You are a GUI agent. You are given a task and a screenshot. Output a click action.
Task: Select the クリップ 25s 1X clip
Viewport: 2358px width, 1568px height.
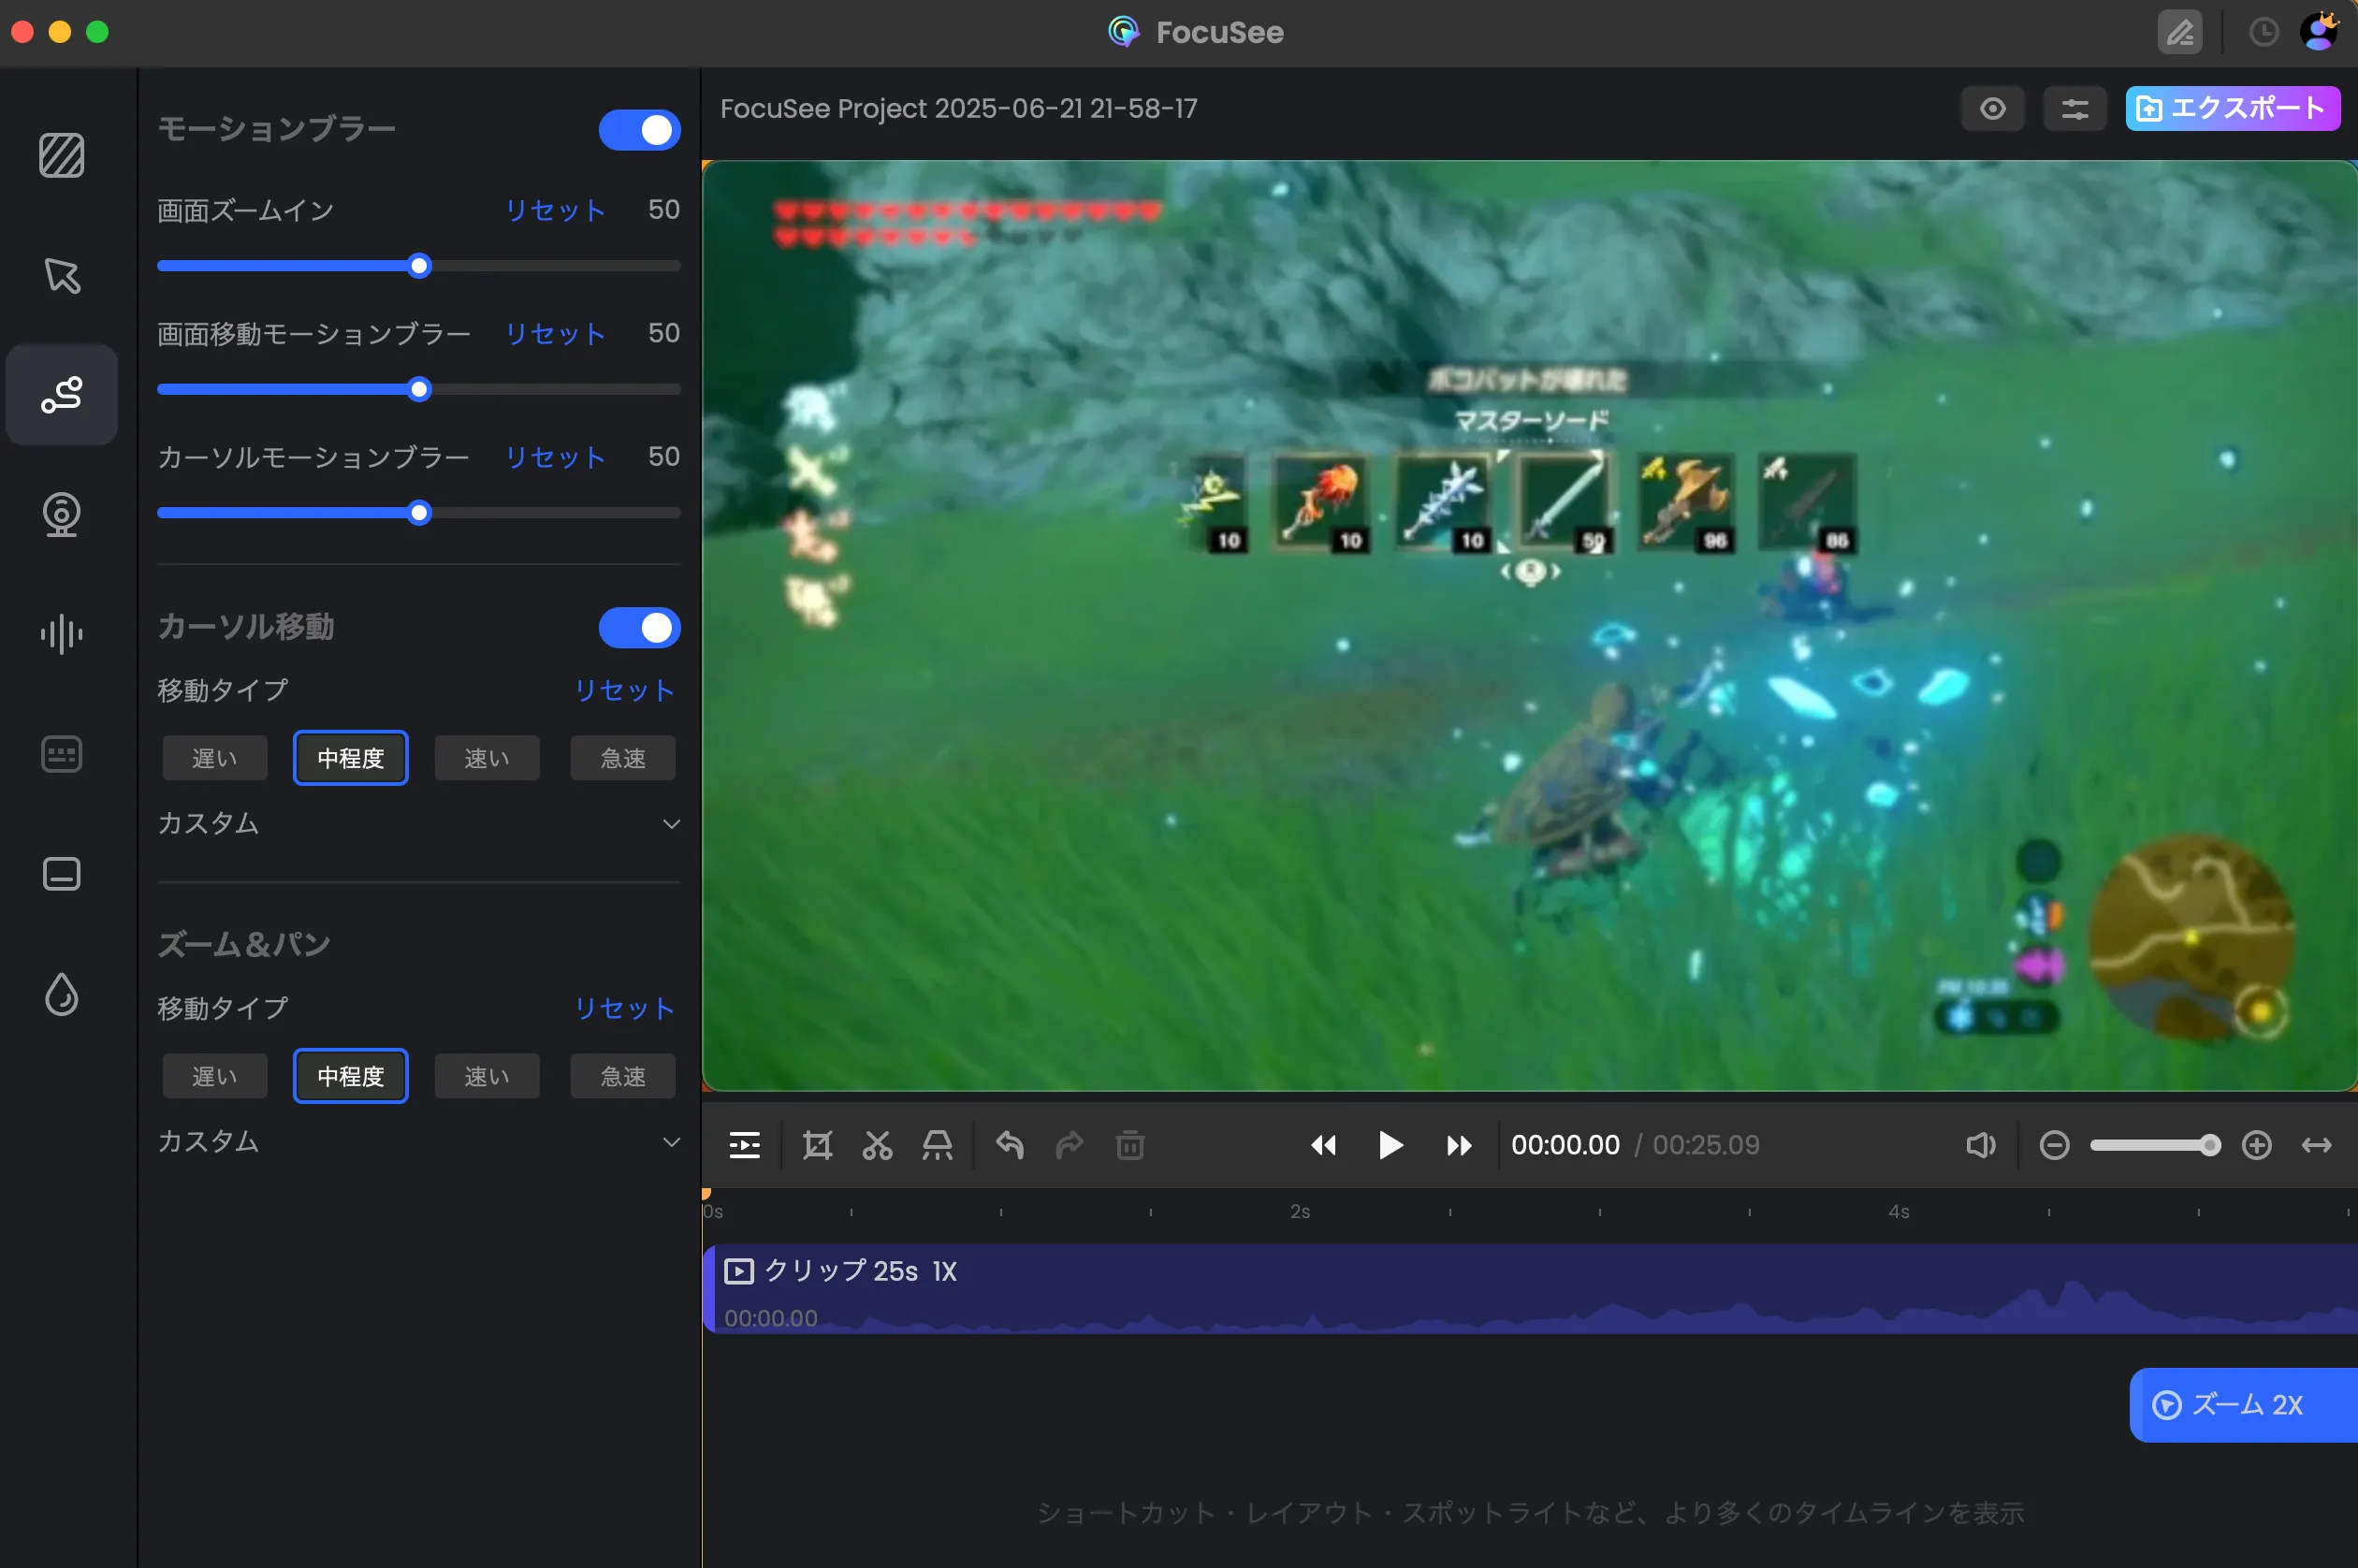click(1530, 1288)
